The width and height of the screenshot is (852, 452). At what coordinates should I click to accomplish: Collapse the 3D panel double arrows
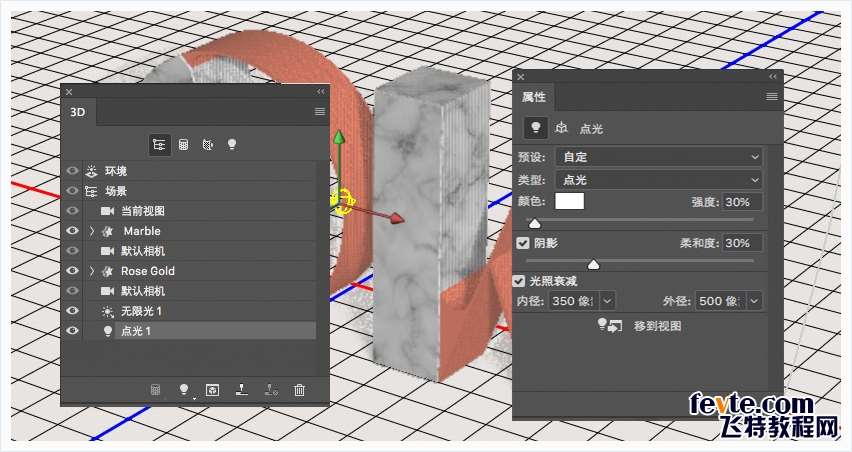(321, 92)
